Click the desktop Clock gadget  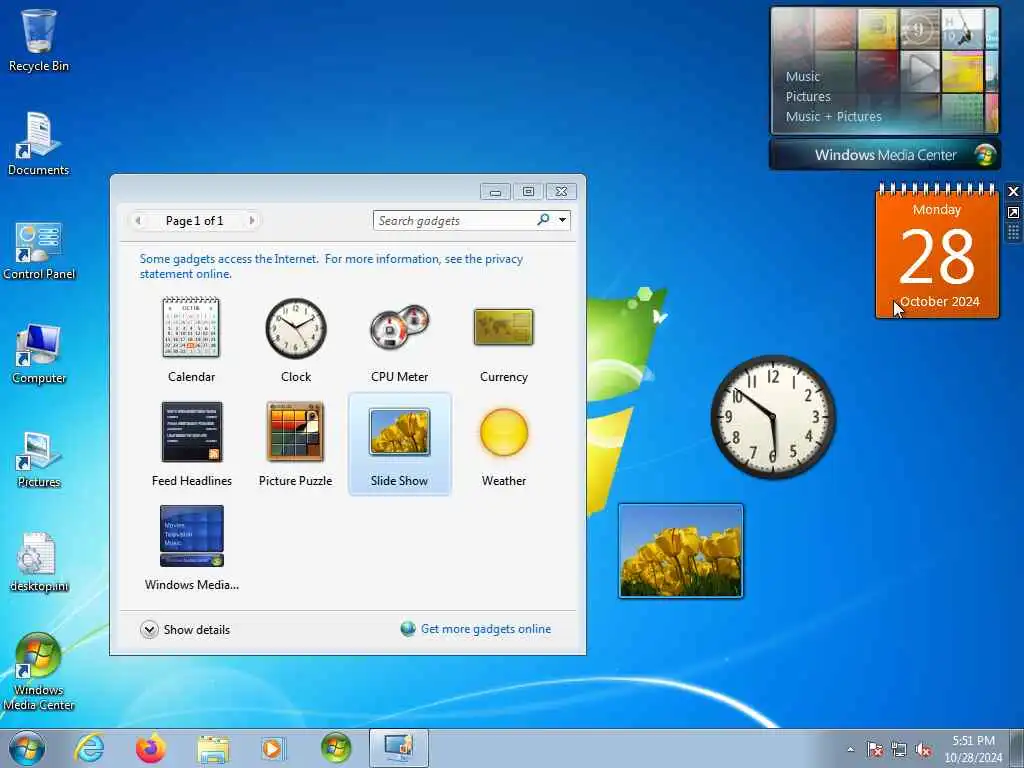773,417
